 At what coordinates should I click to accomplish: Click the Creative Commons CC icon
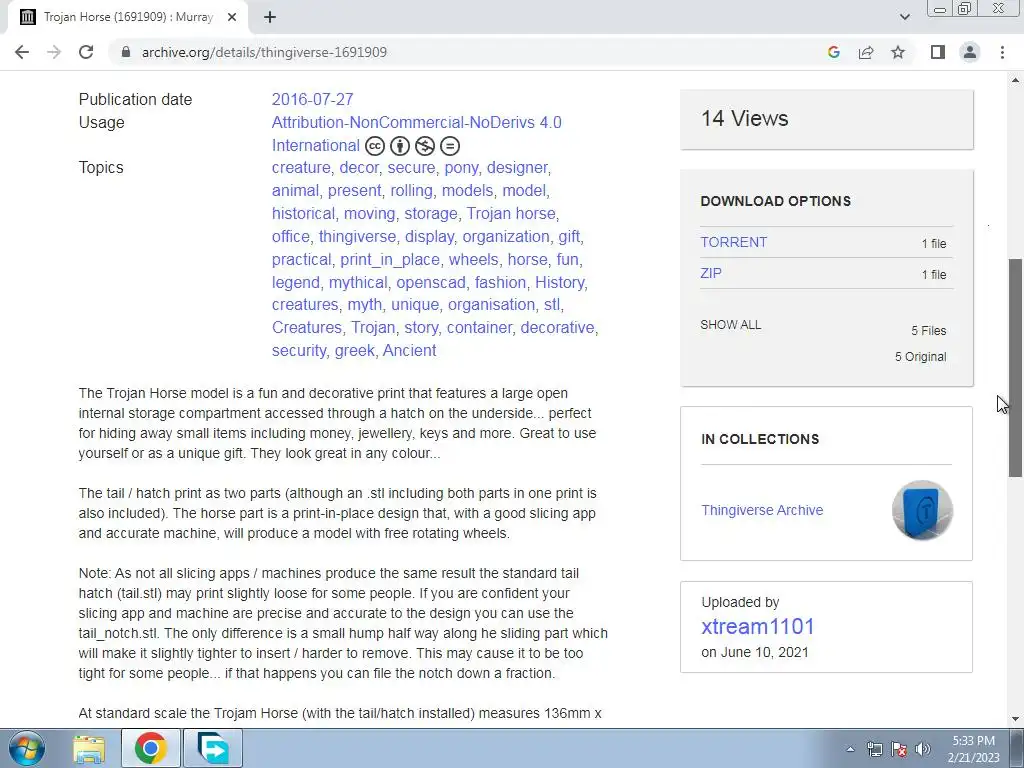pos(375,146)
